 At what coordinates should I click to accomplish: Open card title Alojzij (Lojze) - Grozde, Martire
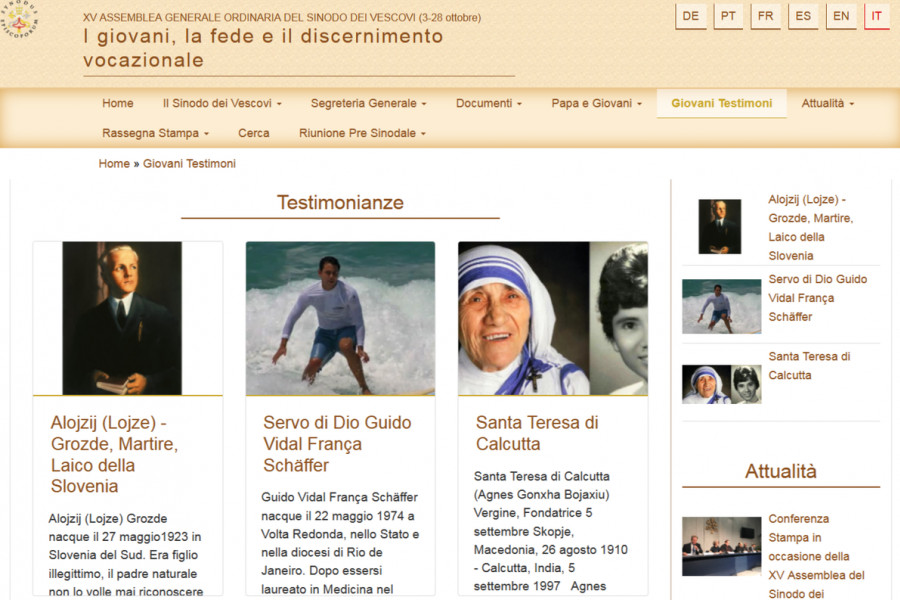pyautogui.click(x=114, y=454)
